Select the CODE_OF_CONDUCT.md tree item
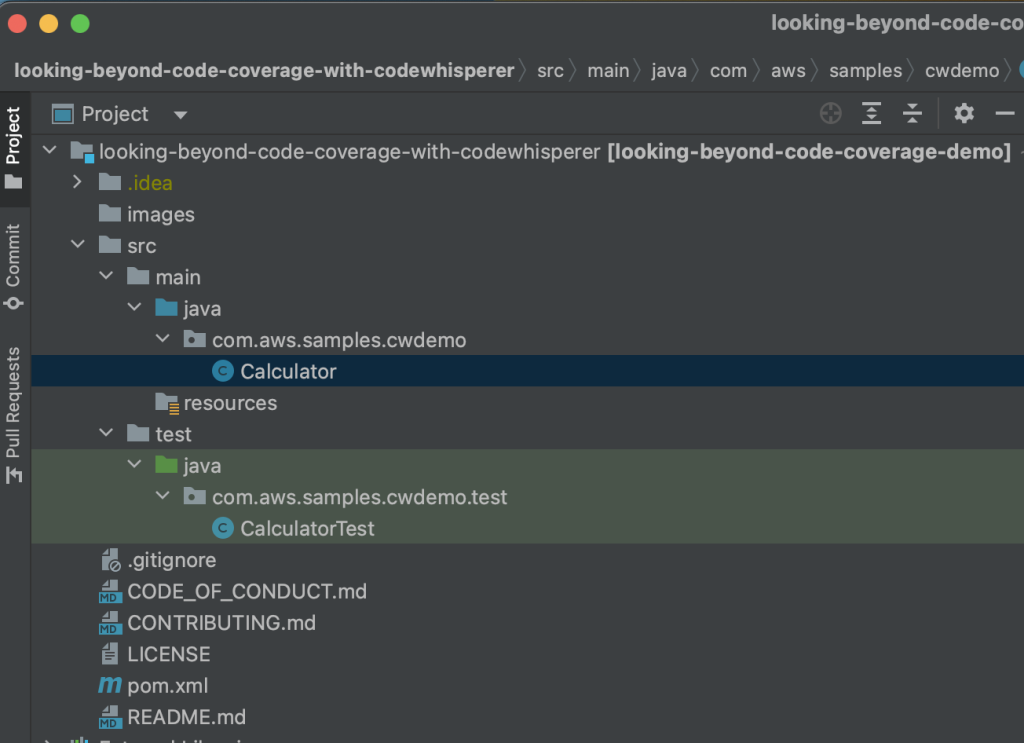This screenshot has height=743, width=1024. (x=248, y=591)
